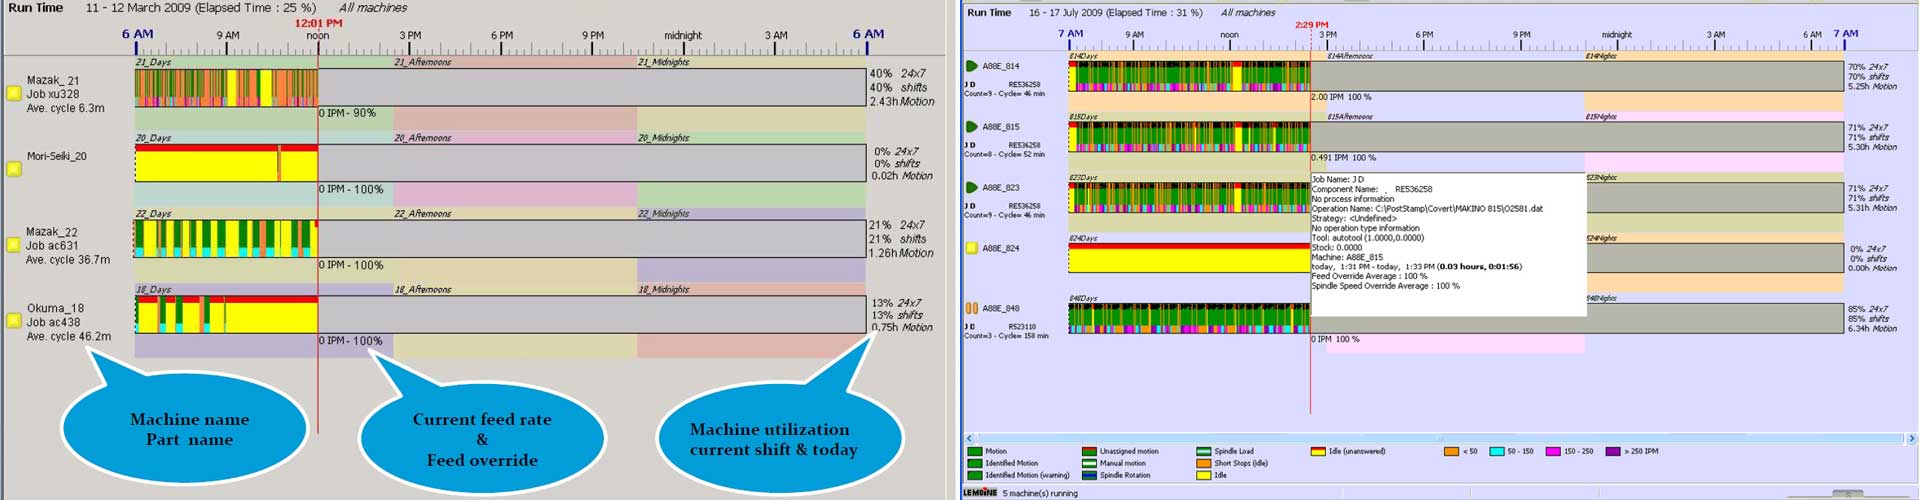Viewport: 1920px width, 500px height.
Task: Click the Job xu328 label
Action: tap(53, 94)
